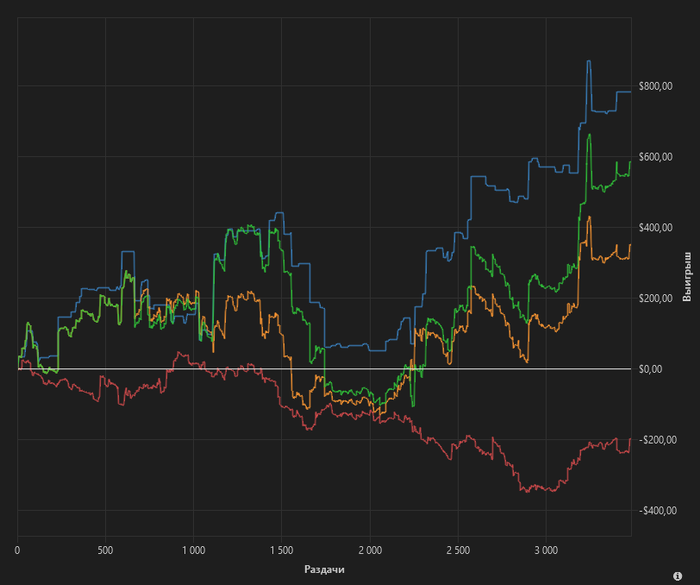Screen dimensions: 700x585
Task: Click the red line's lowest point
Action: point(527,492)
